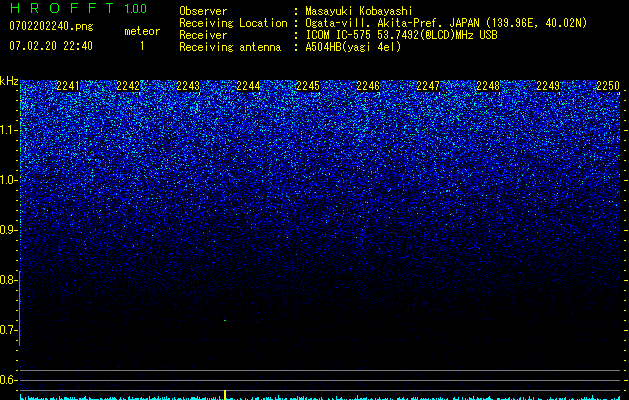Screen dimensions: 629x400
Task: Click the 2241 time marker
Action: tap(68, 86)
